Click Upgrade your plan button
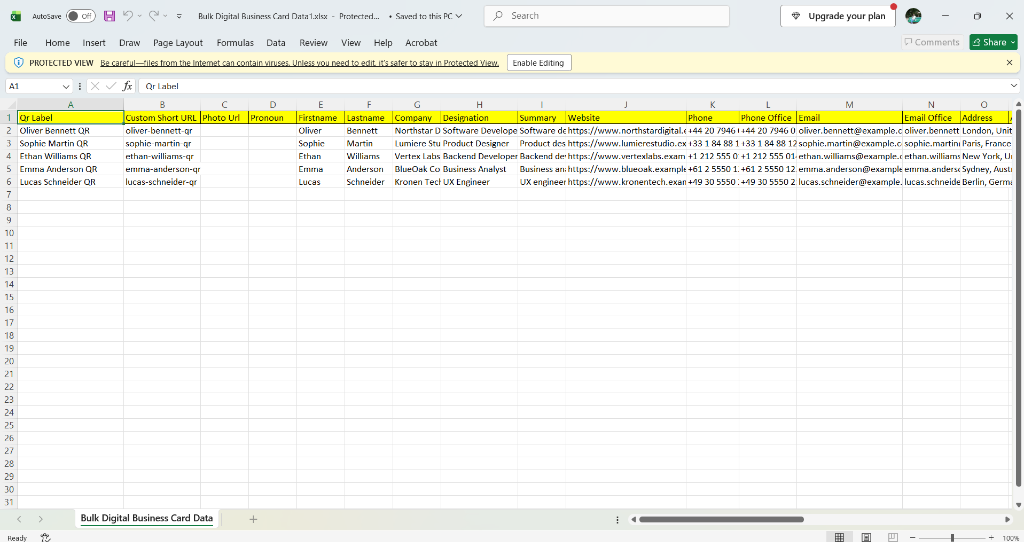1024x542 pixels. 839,16
